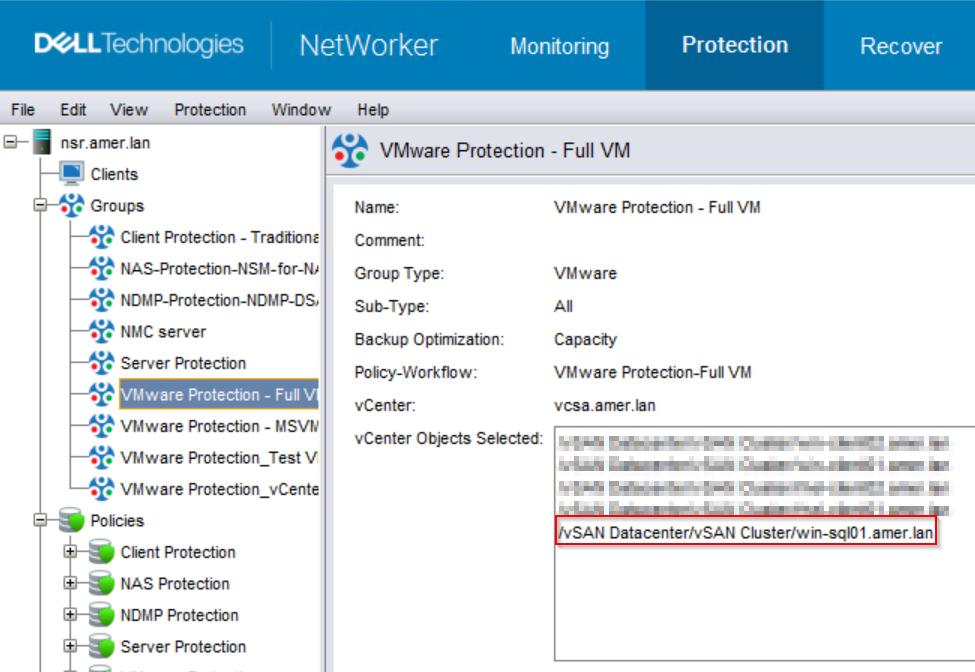
Task: Click the NMC server group icon
Action: [x=102, y=332]
